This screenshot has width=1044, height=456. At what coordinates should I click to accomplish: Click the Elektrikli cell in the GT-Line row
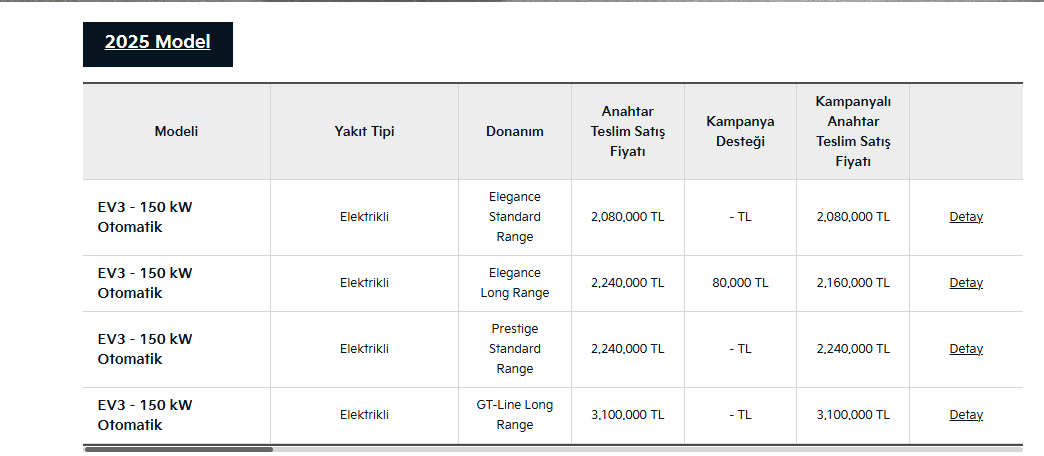tap(364, 415)
